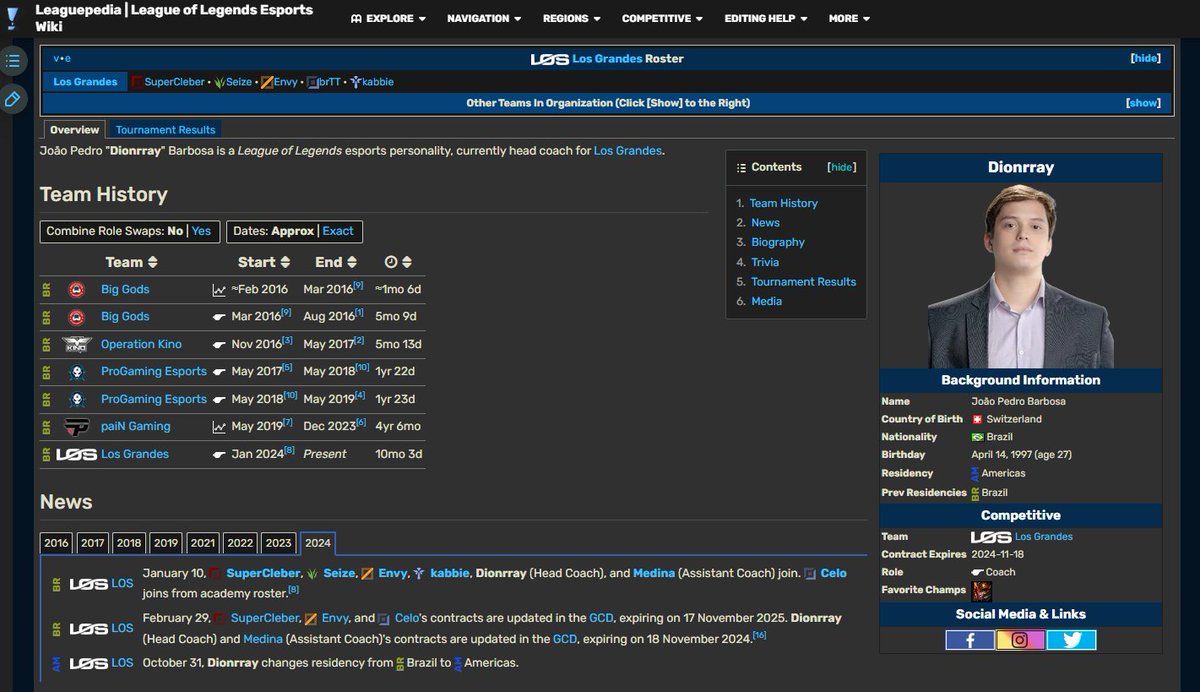Open the navbox edit 'e' link
Screen dimensions: 1200x692
coord(68,58)
